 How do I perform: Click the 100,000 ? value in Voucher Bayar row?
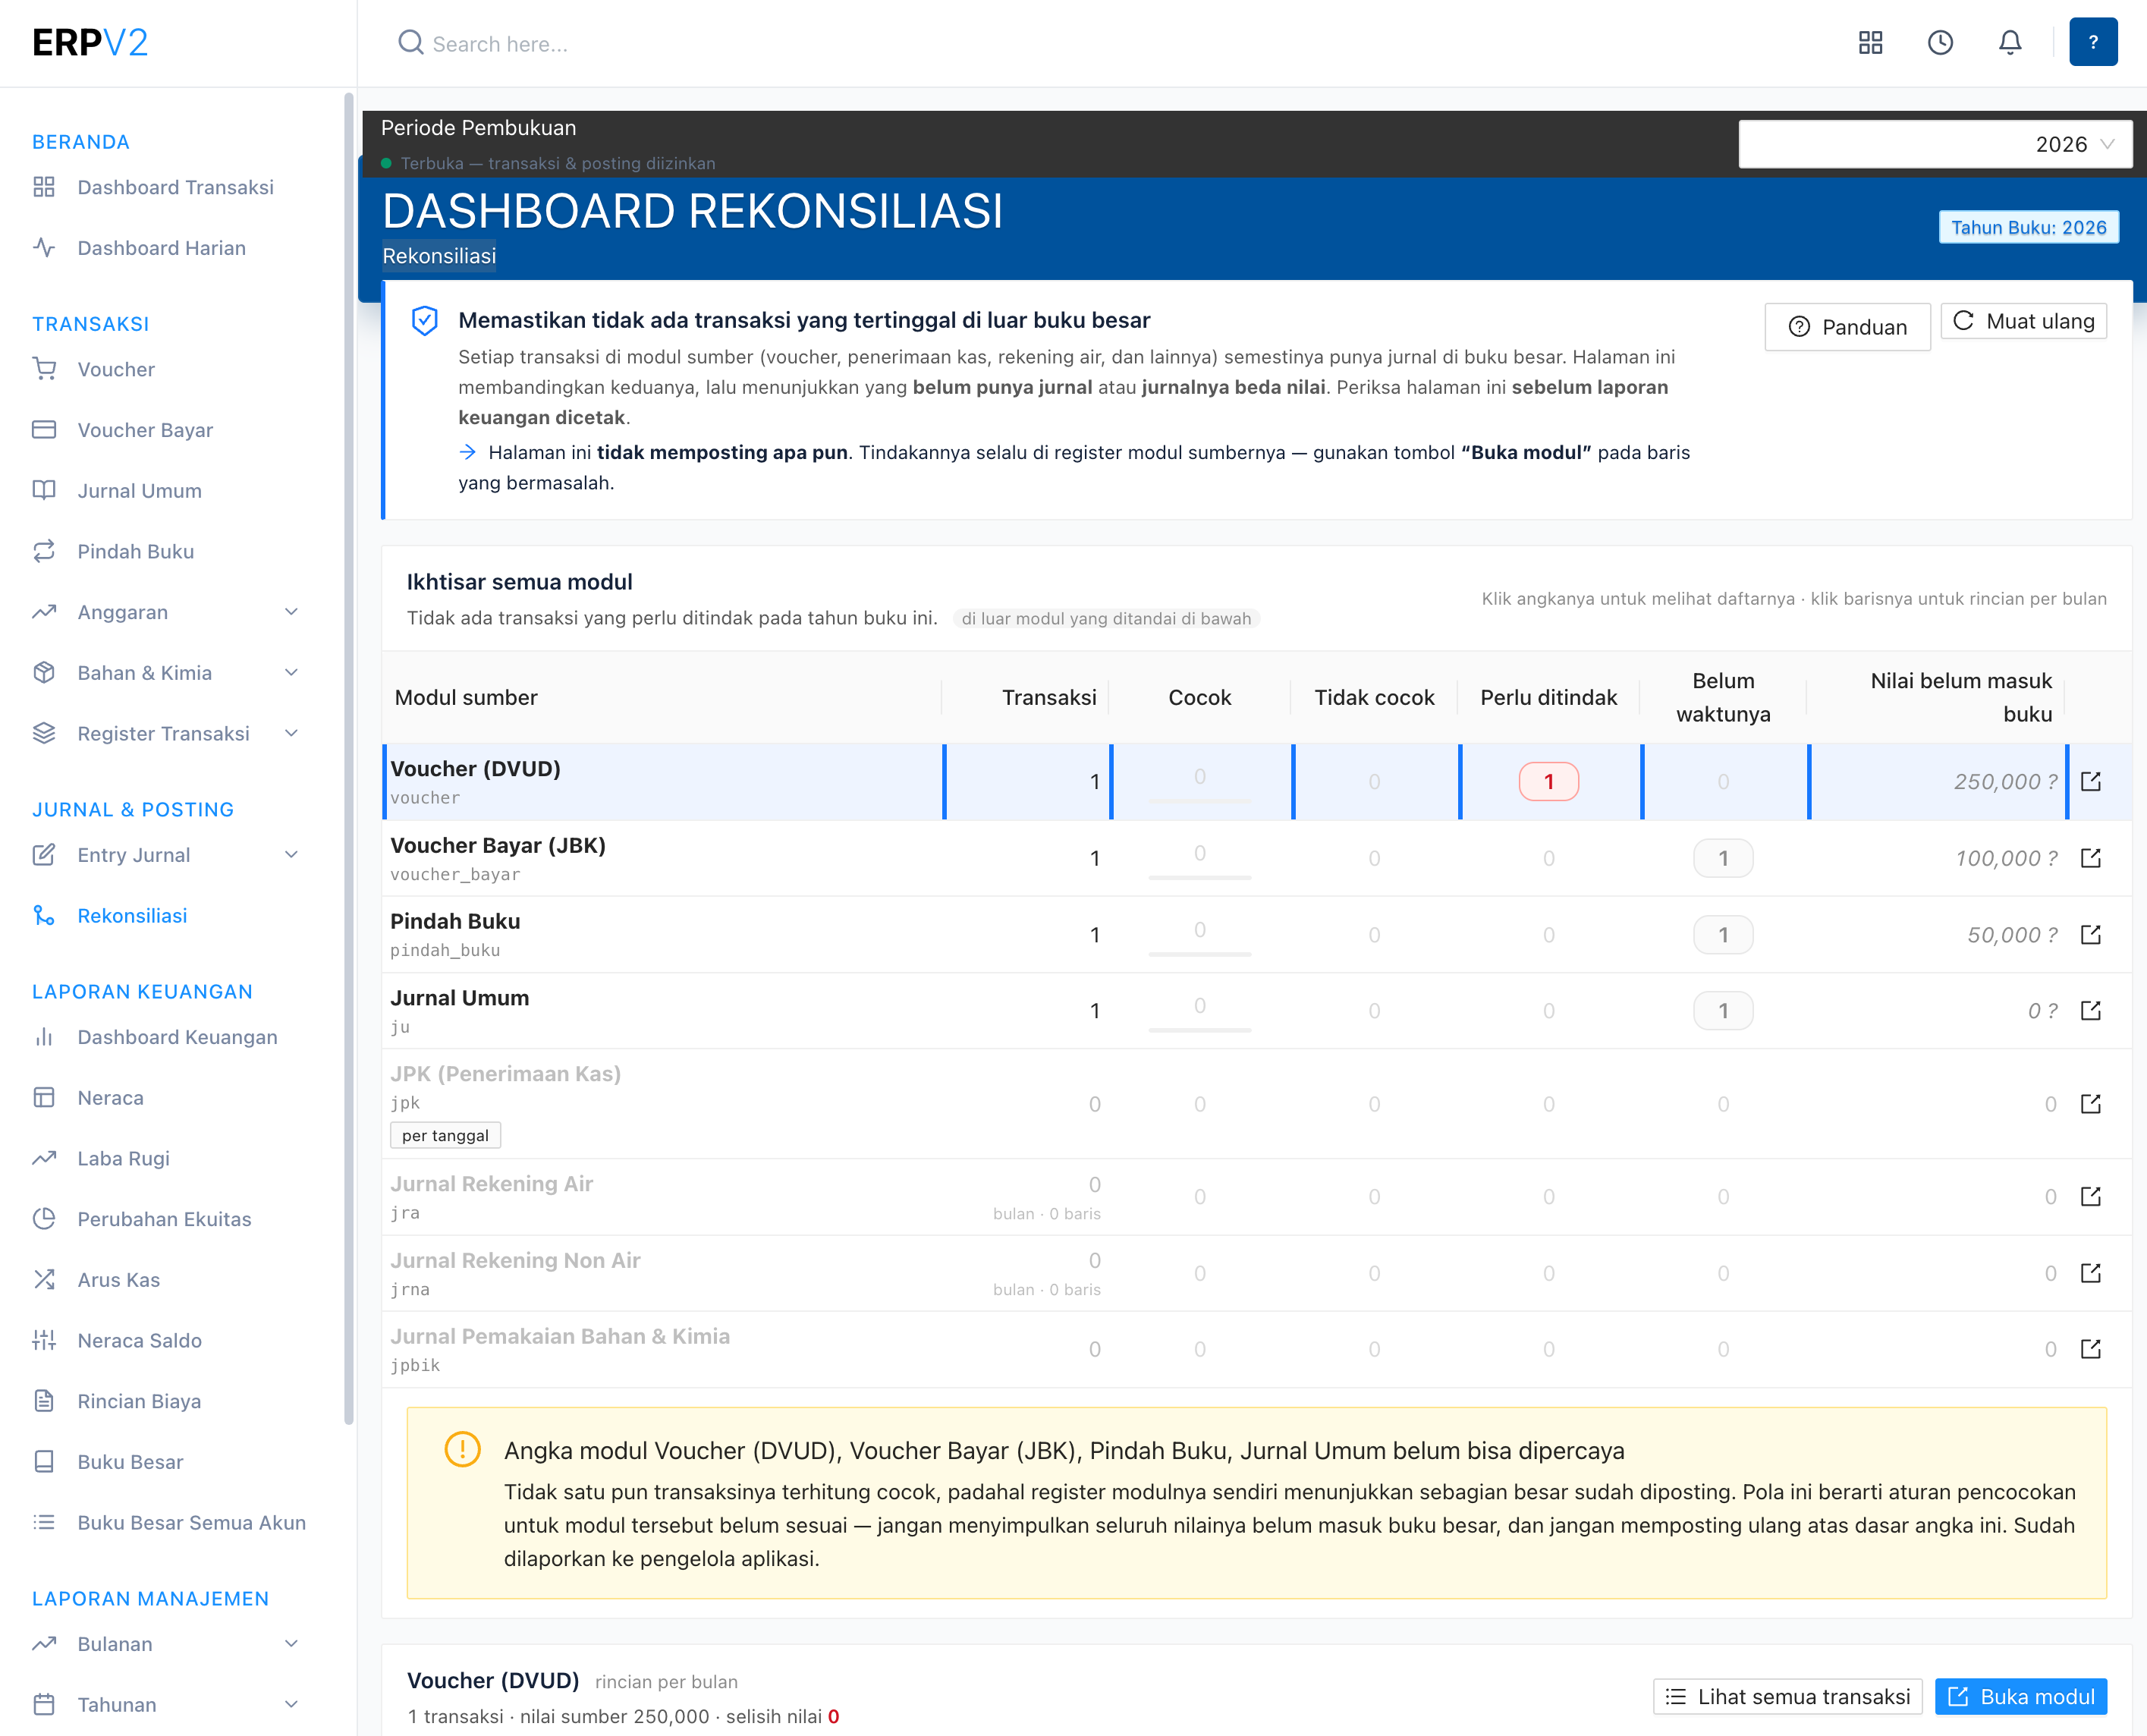pos(2006,858)
